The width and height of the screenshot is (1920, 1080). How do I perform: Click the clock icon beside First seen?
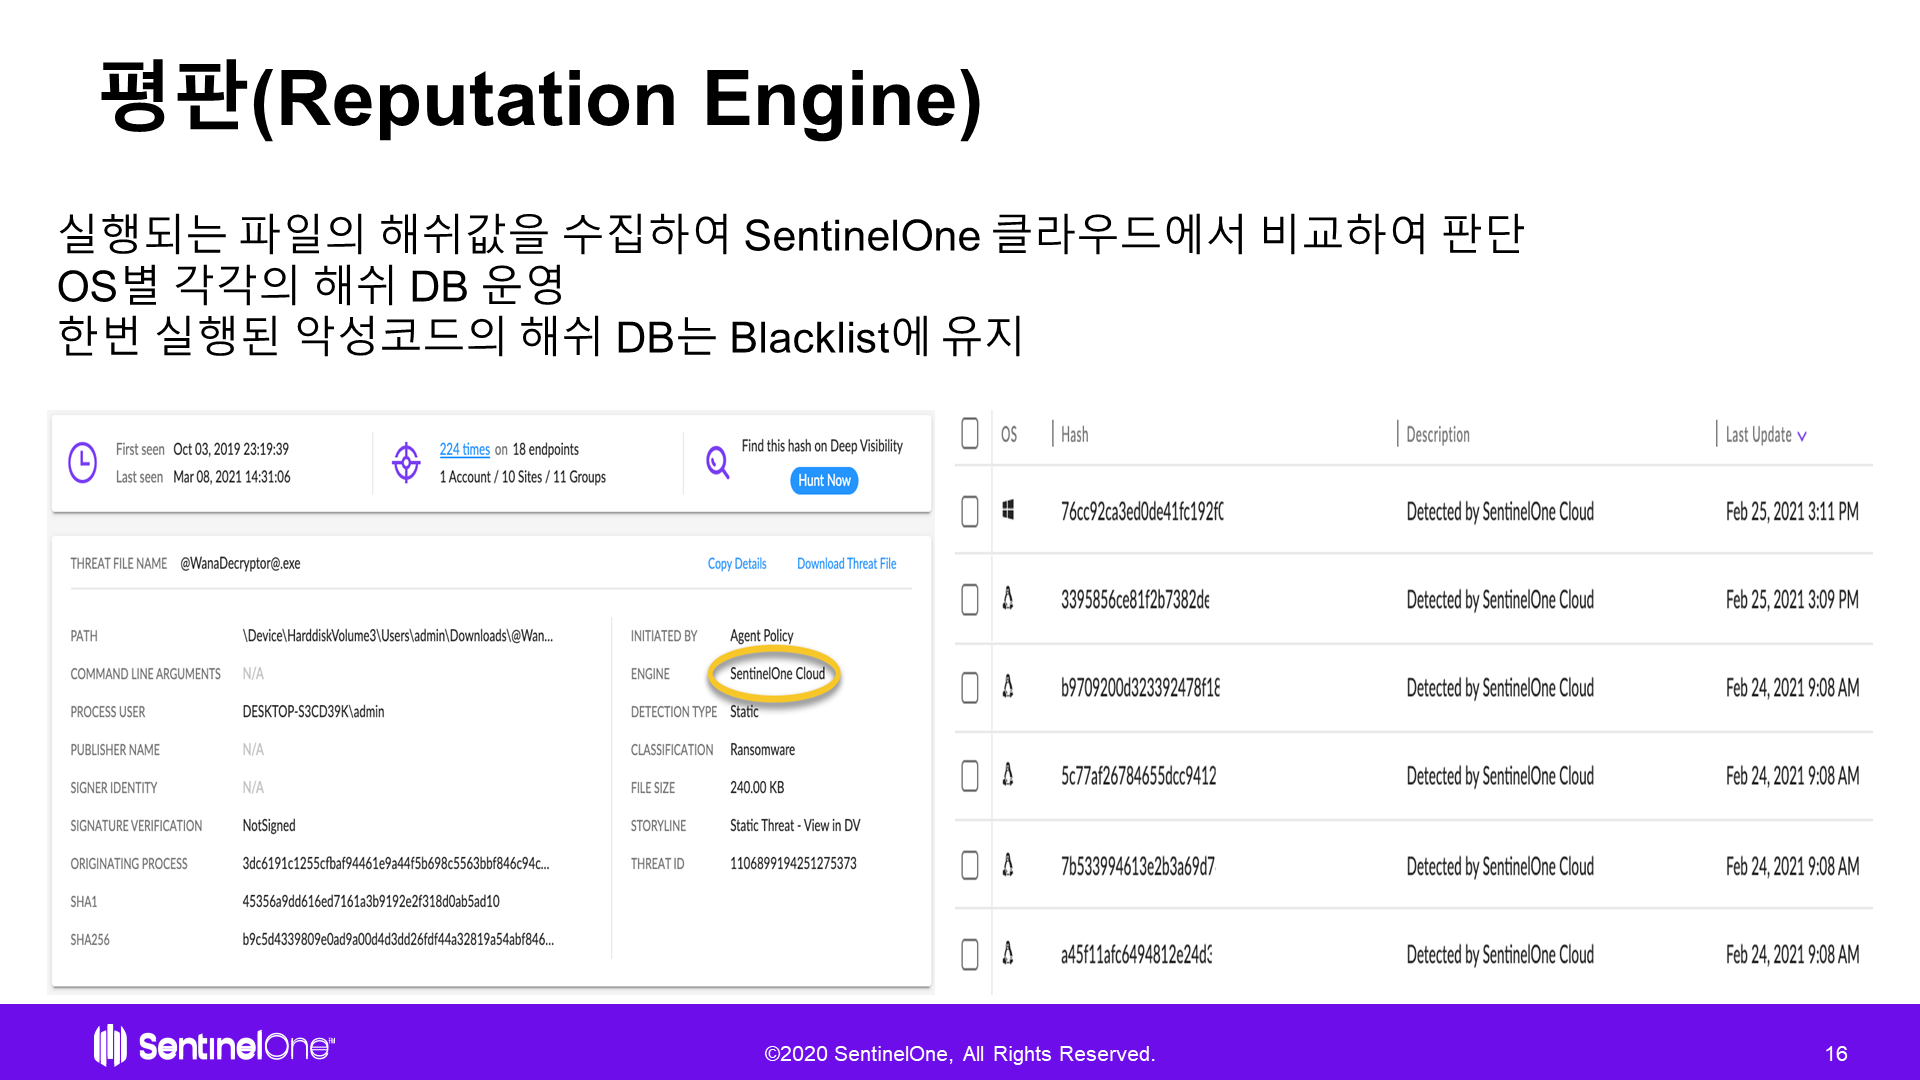(x=82, y=463)
